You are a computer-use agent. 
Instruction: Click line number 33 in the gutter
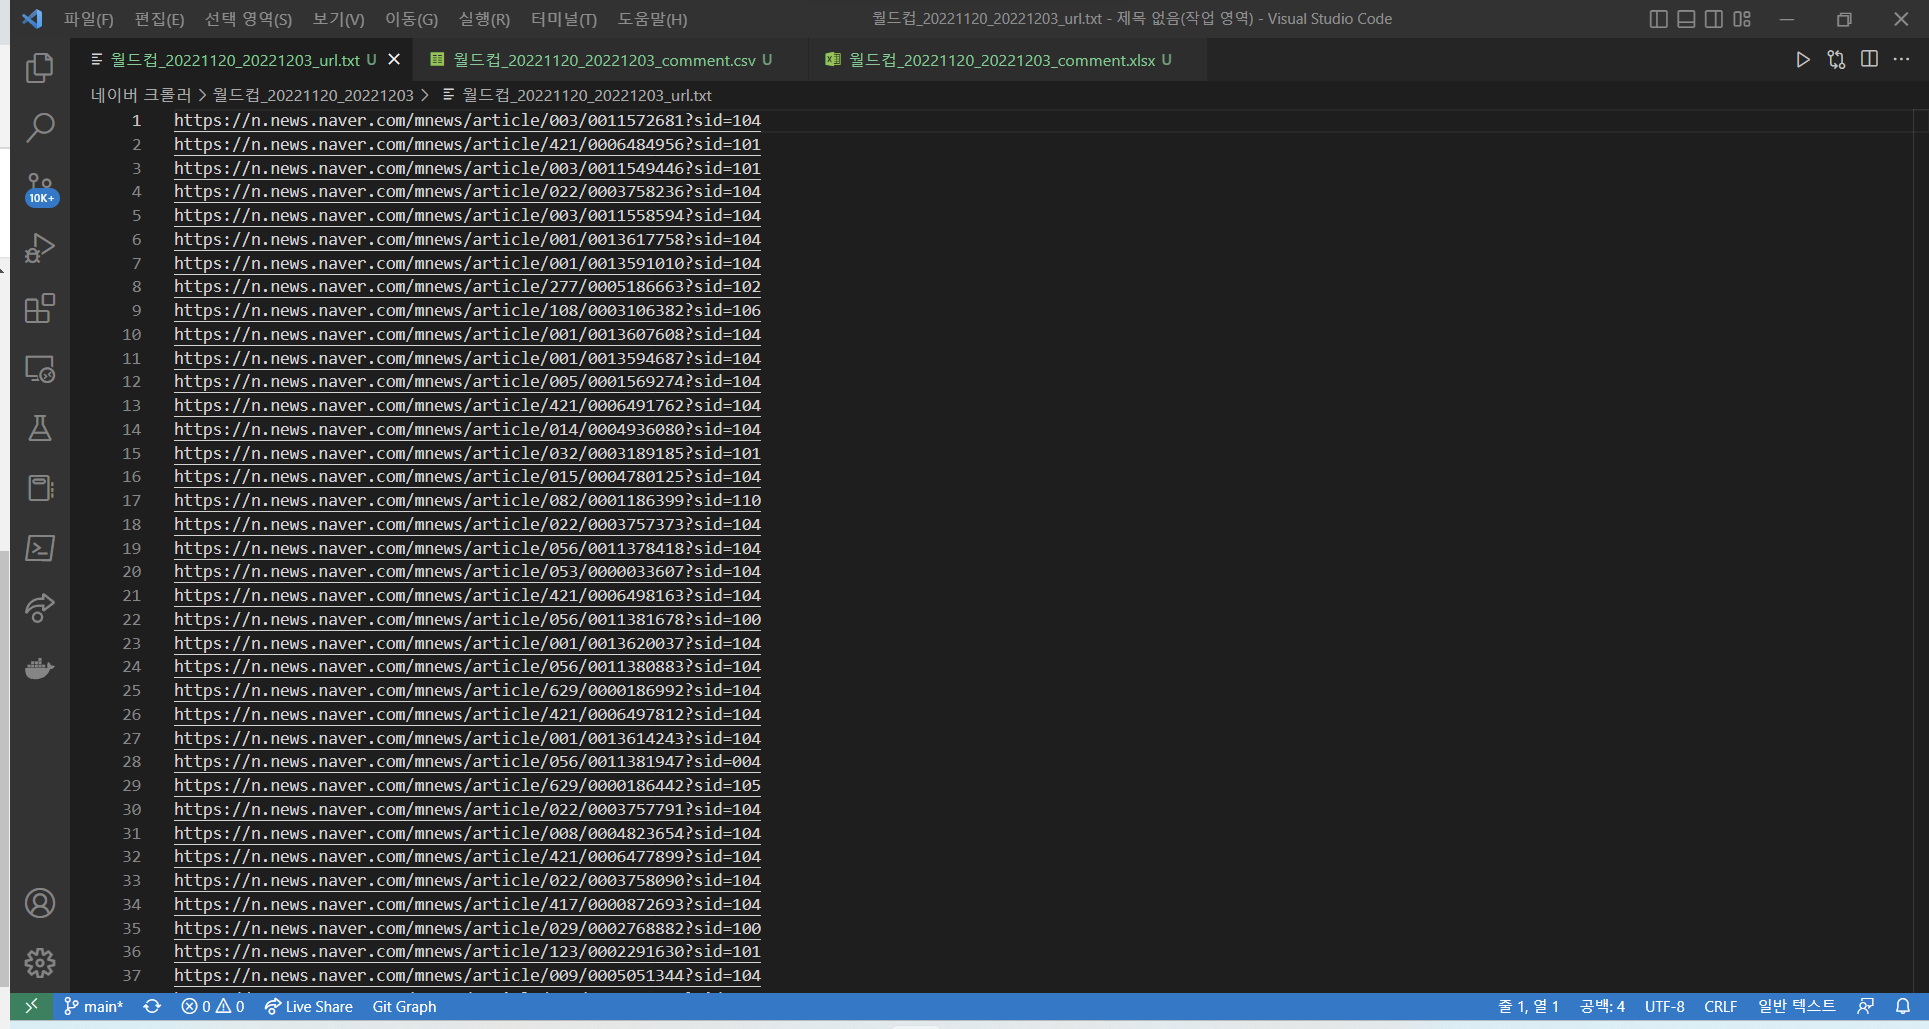[x=131, y=880]
